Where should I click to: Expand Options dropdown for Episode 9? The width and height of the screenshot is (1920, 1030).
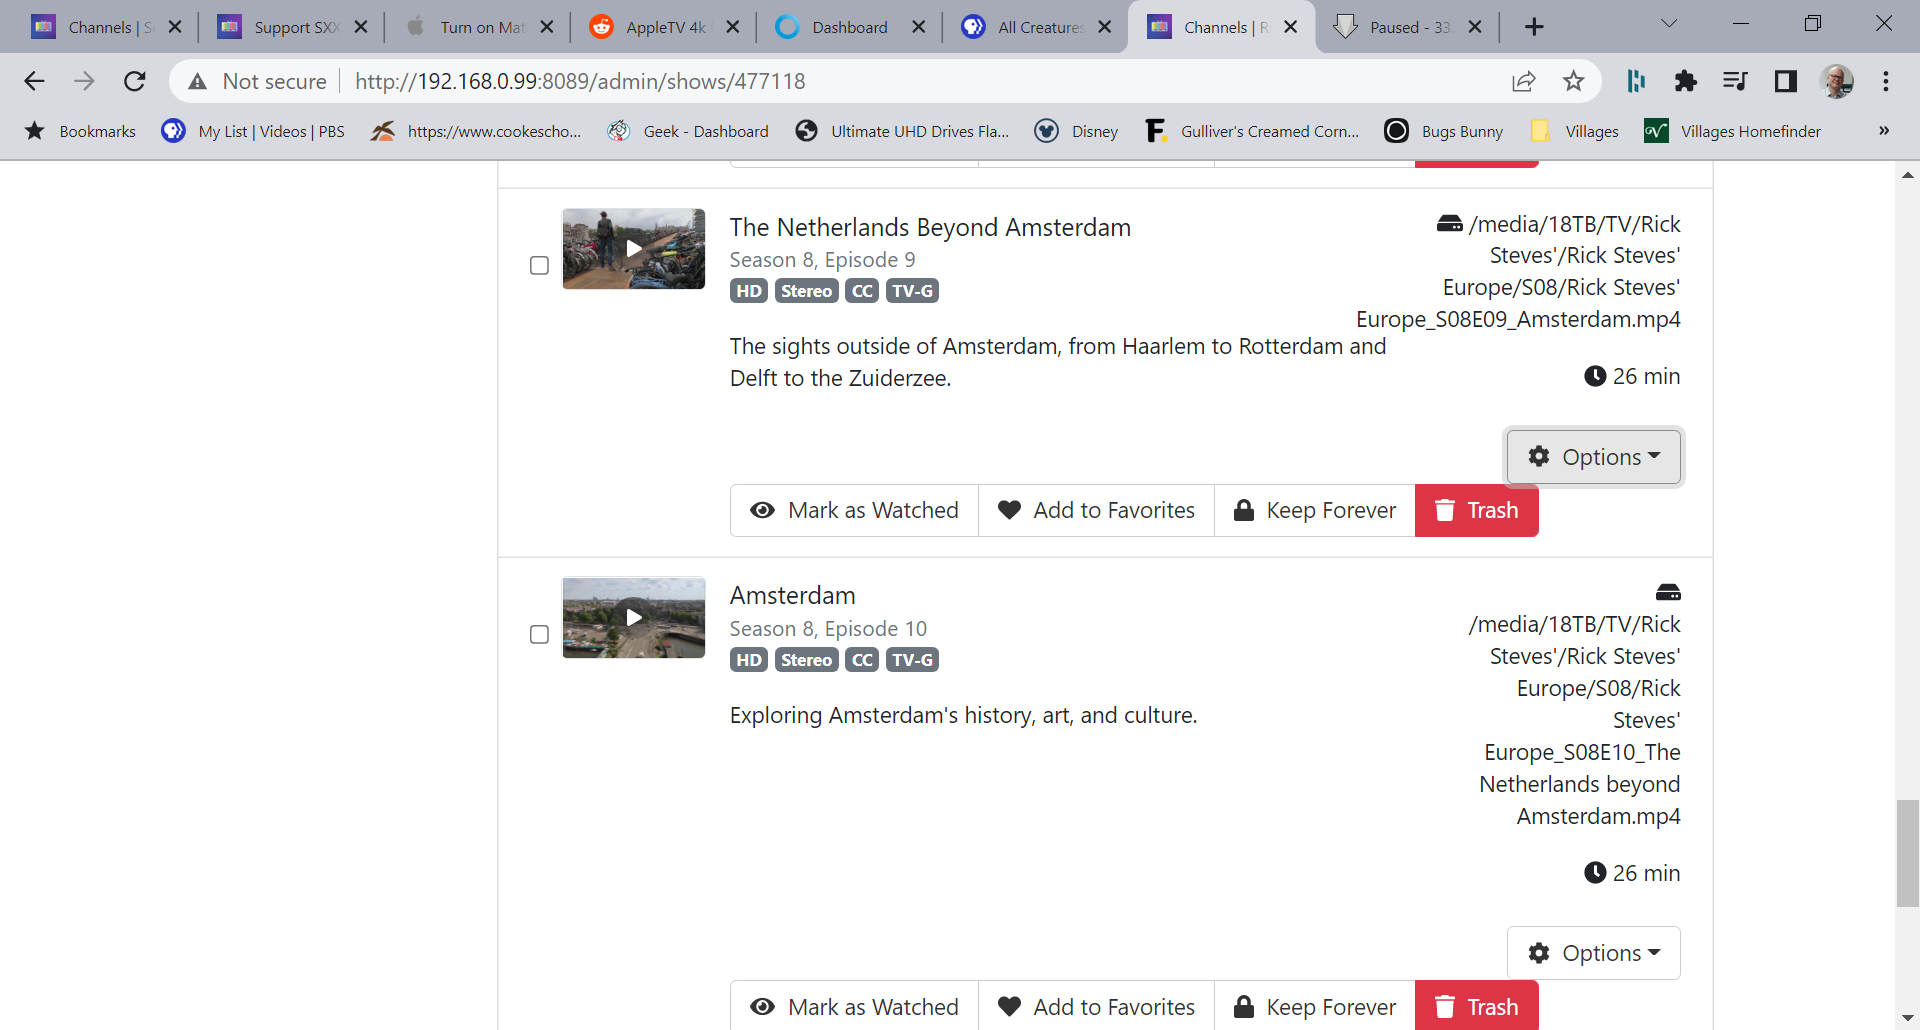pyautogui.click(x=1593, y=457)
